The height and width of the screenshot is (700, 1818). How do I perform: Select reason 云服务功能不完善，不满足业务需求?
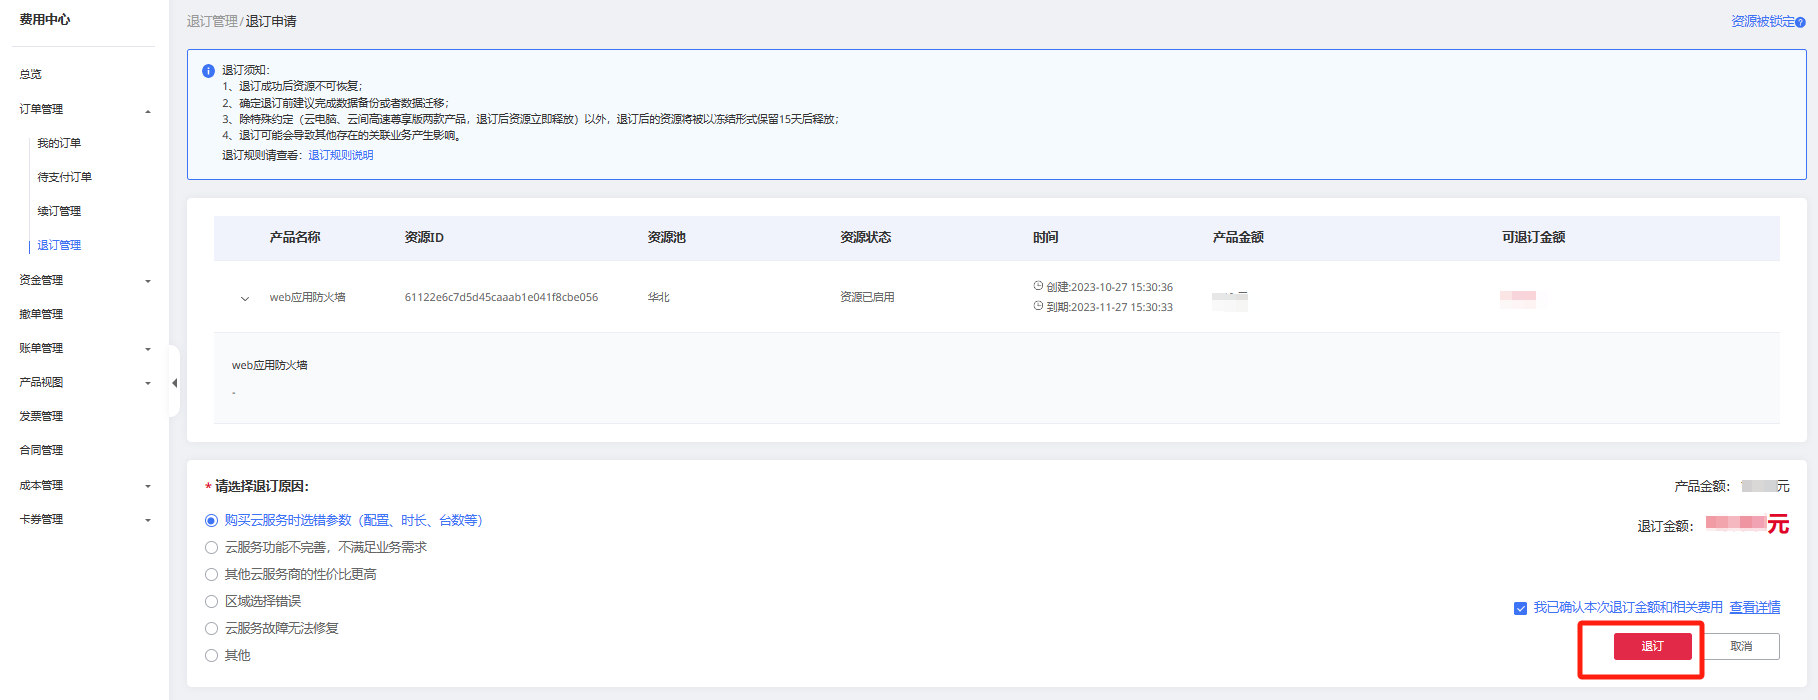click(211, 548)
